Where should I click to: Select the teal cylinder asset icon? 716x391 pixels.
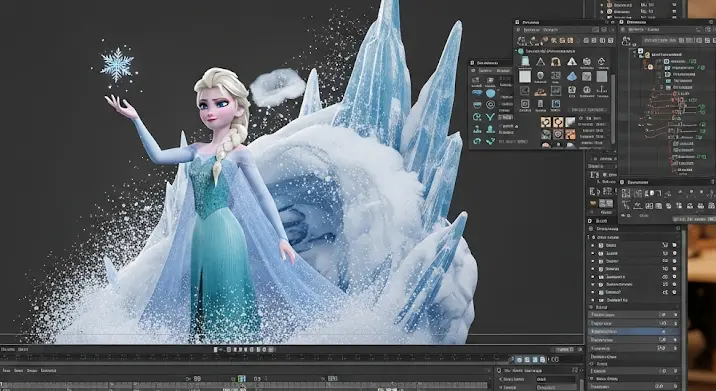(x=525, y=61)
